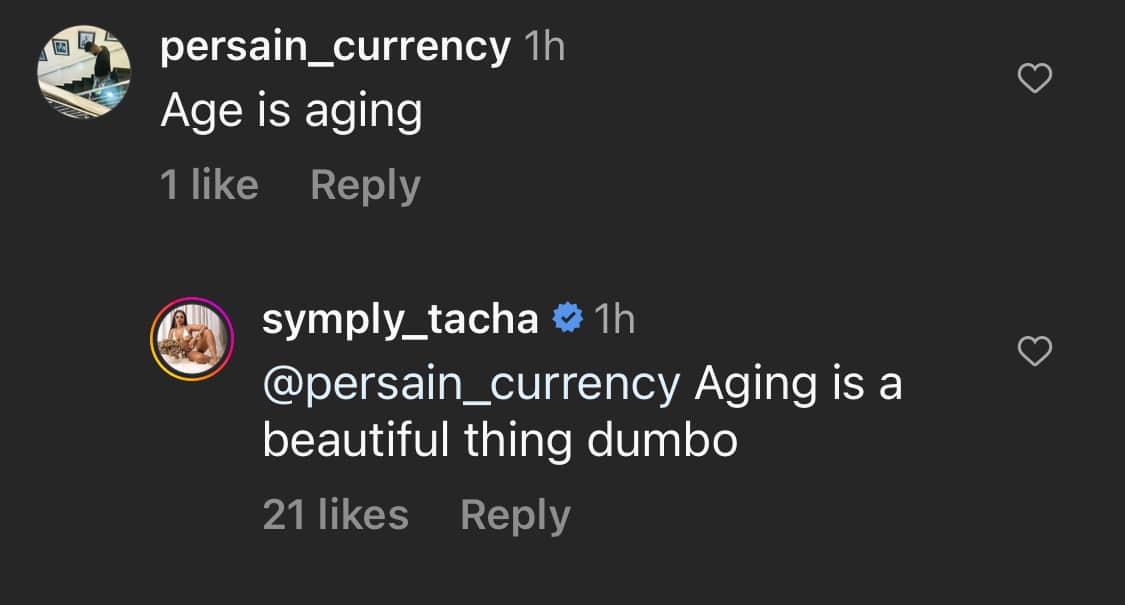View the '1 like' on the first comment

211,184
